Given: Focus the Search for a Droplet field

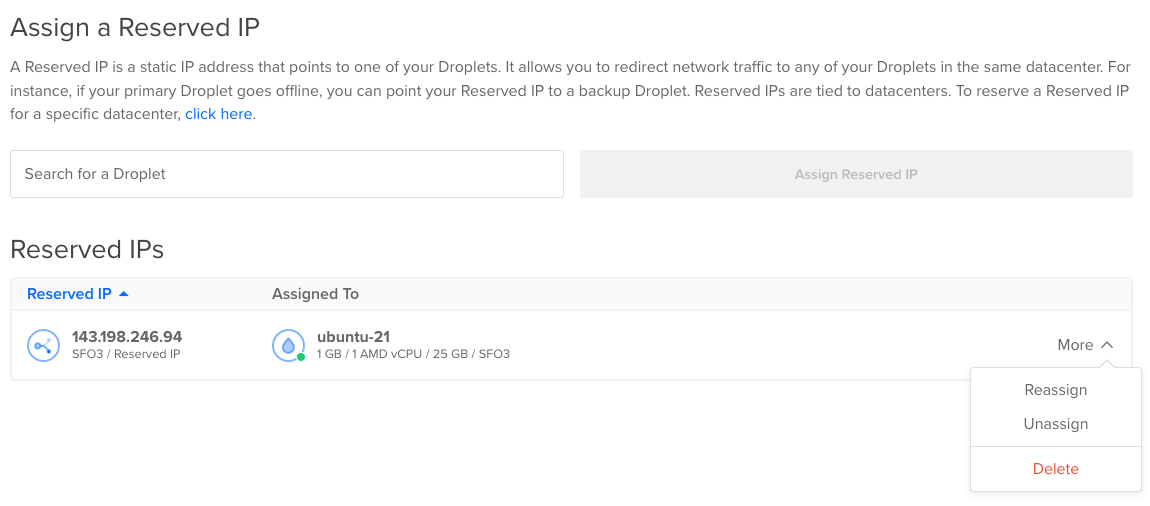Looking at the screenshot, I should [x=287, y=174].
